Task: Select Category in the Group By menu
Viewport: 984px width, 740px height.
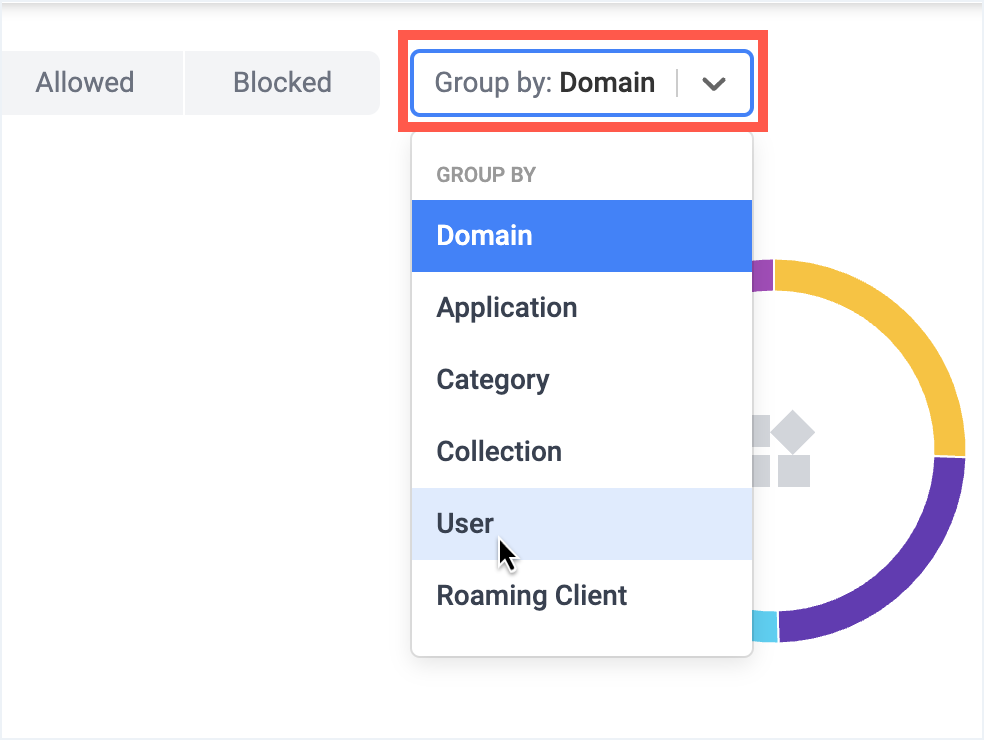Action: pos(582,380)
